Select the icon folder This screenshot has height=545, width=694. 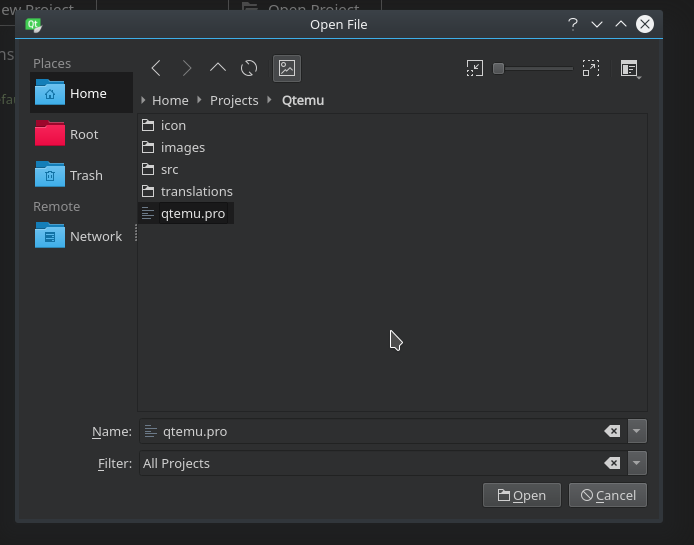pos(164,125)
